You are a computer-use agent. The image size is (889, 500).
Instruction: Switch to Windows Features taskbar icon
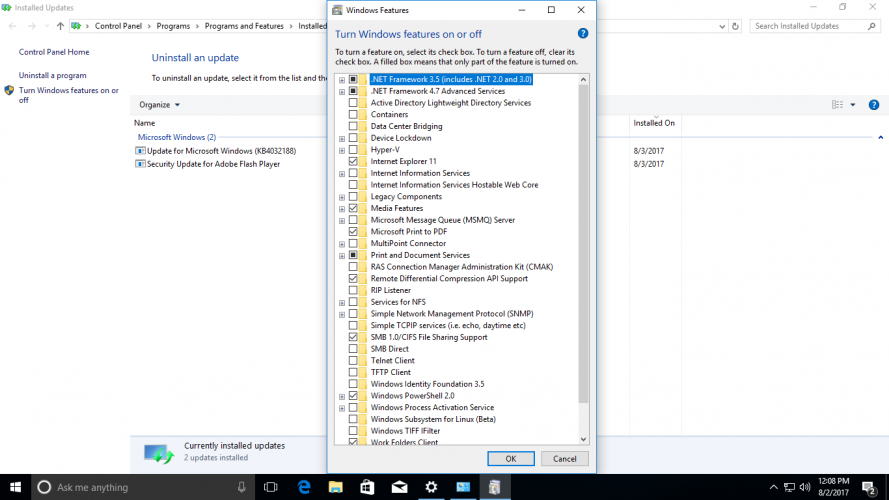click(x=495, y=487)
